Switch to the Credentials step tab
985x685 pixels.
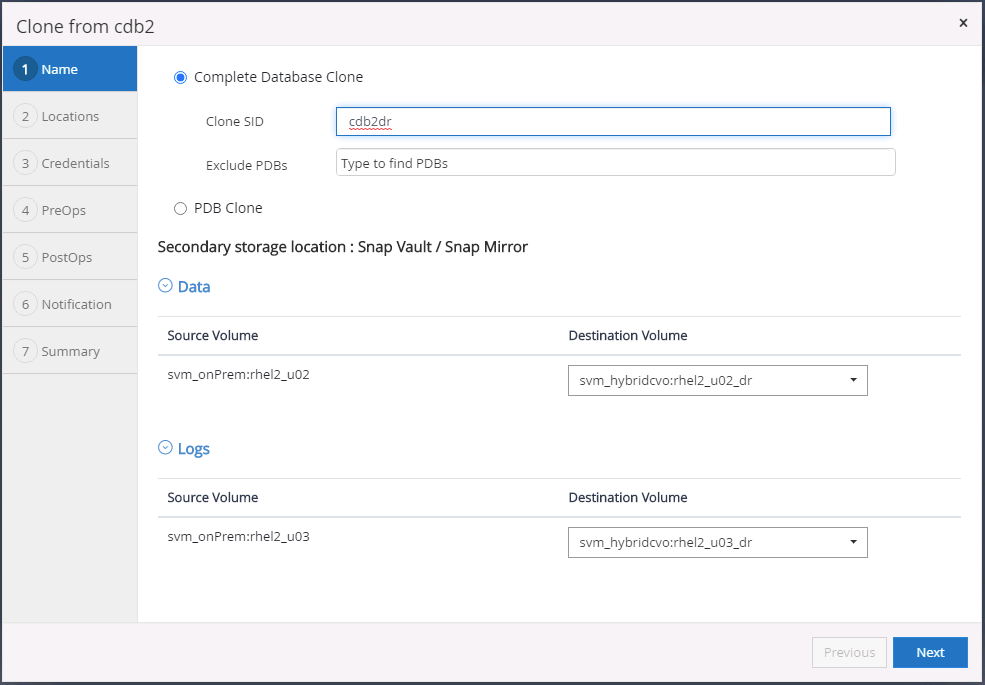tap(75, 164)
